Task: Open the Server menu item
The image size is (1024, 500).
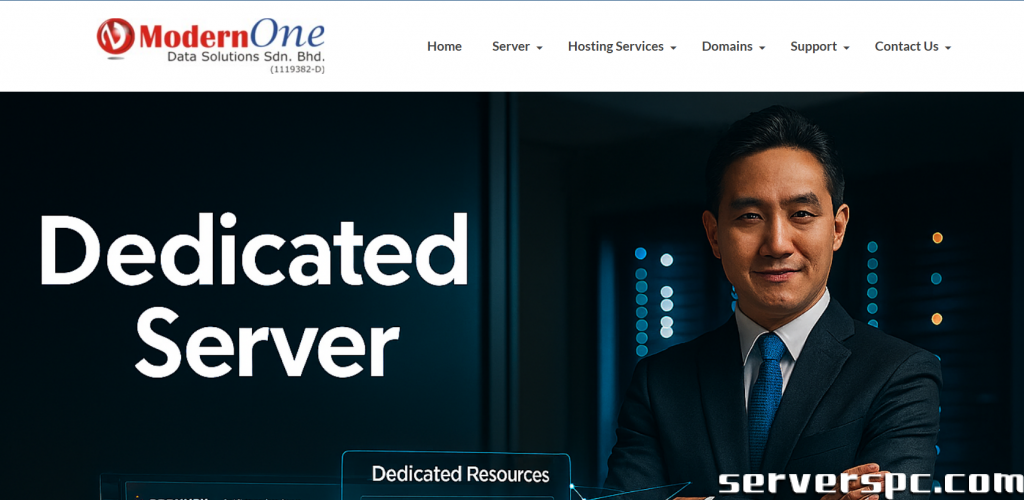Action: 510,46
